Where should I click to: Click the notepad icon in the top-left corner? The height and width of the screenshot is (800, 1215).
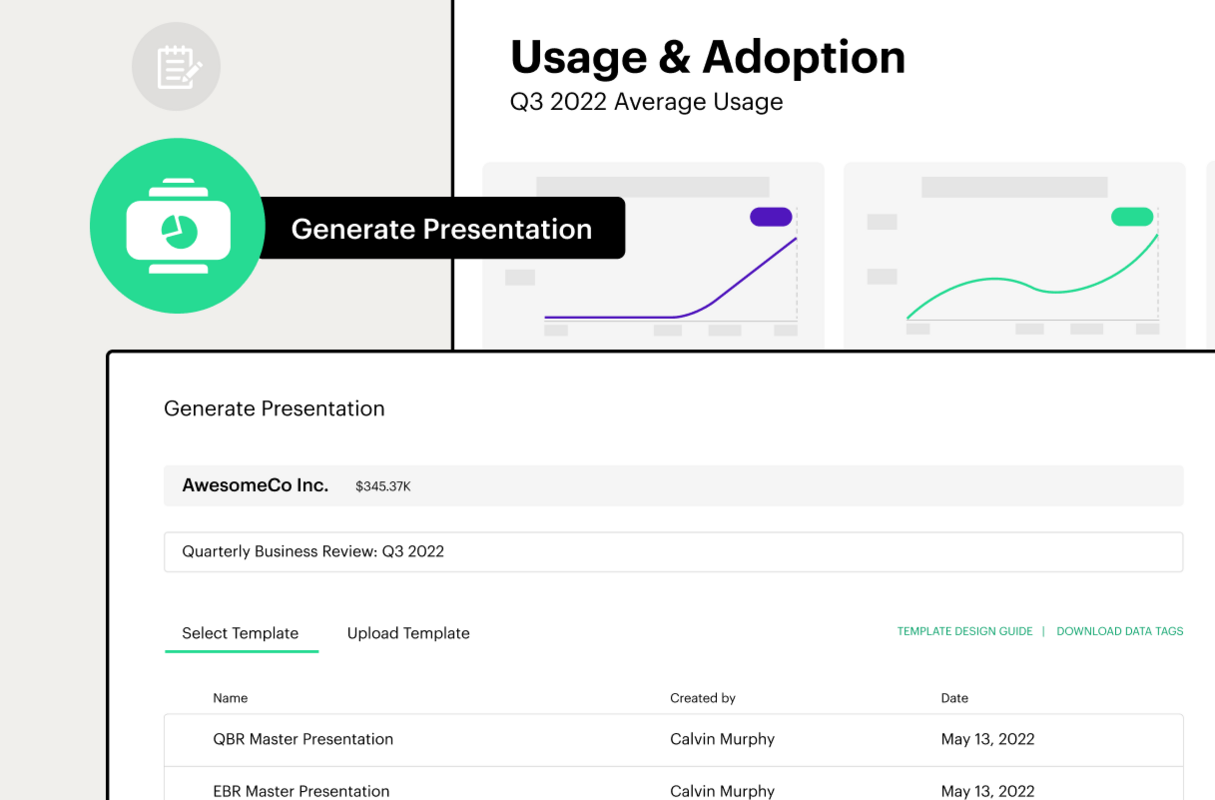pos(176,66)
